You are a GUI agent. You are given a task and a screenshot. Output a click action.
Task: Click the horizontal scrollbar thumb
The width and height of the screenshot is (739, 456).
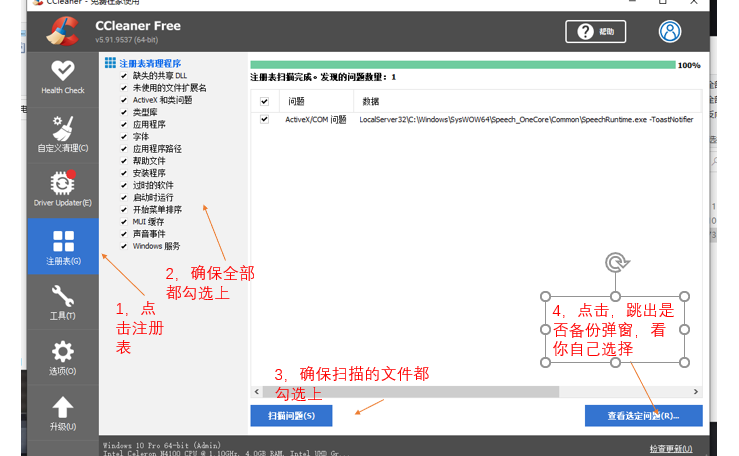(x=411, y=391)
